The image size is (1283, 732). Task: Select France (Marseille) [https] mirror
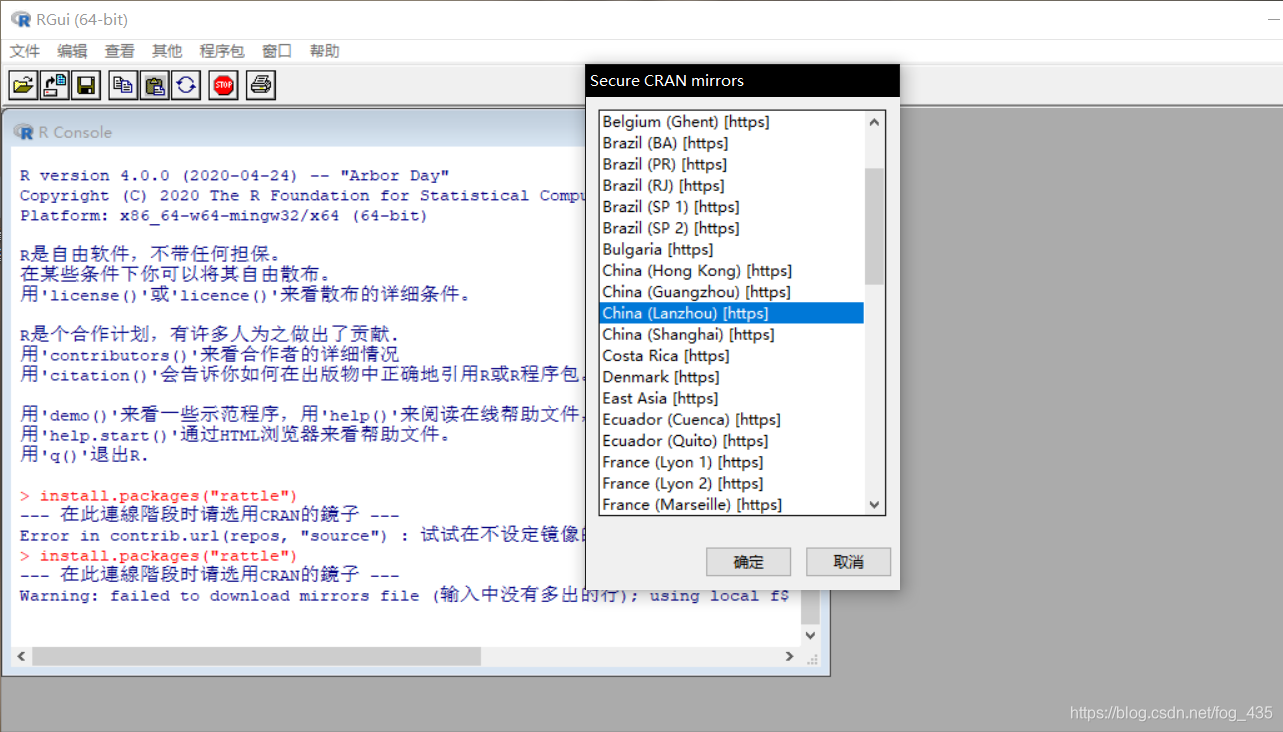731,505
